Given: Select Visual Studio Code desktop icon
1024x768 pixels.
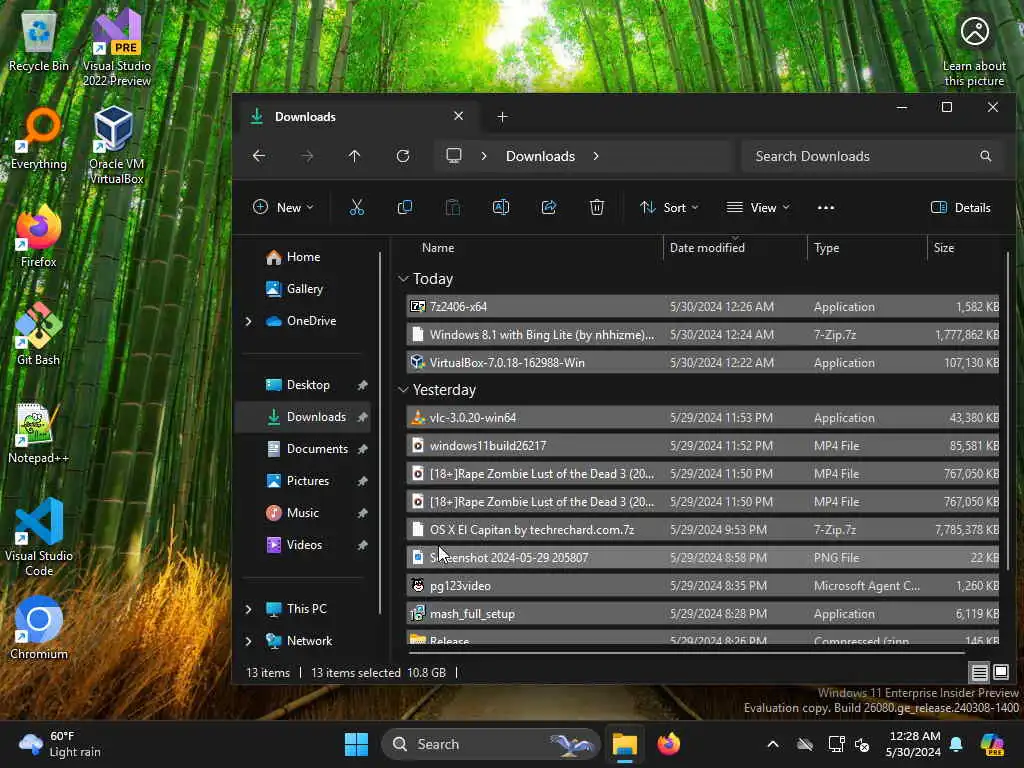Looking at the screenshot, I should click(x=39, y=537).
